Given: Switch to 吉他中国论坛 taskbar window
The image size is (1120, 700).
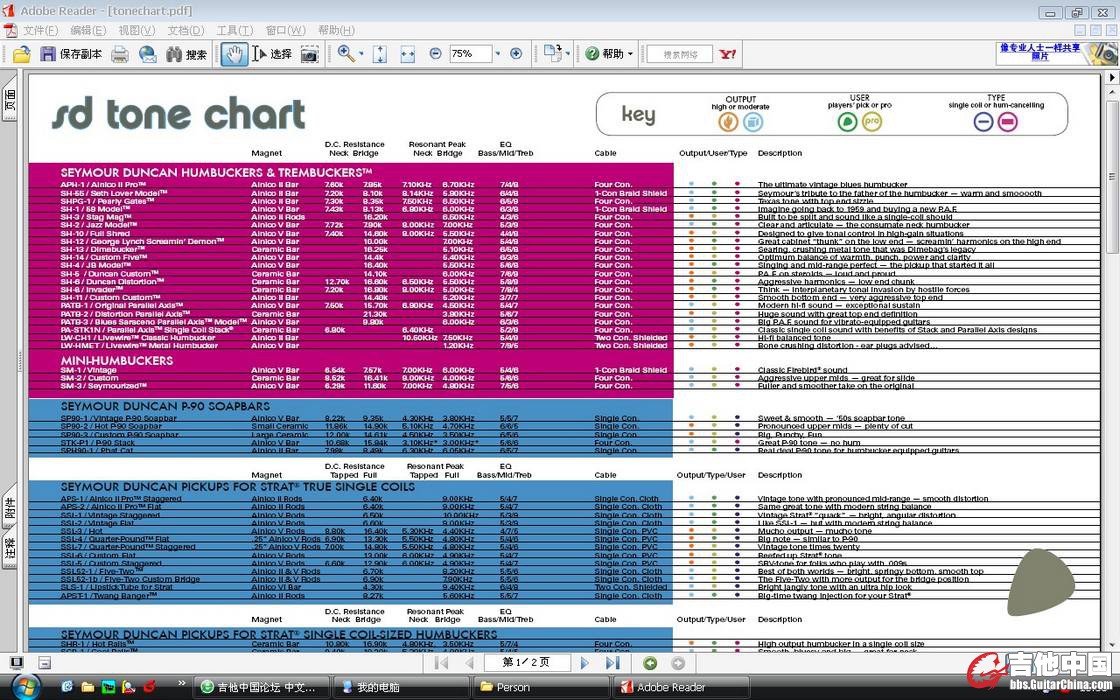Looking at the screenshot, I should [x=260, y=687].
